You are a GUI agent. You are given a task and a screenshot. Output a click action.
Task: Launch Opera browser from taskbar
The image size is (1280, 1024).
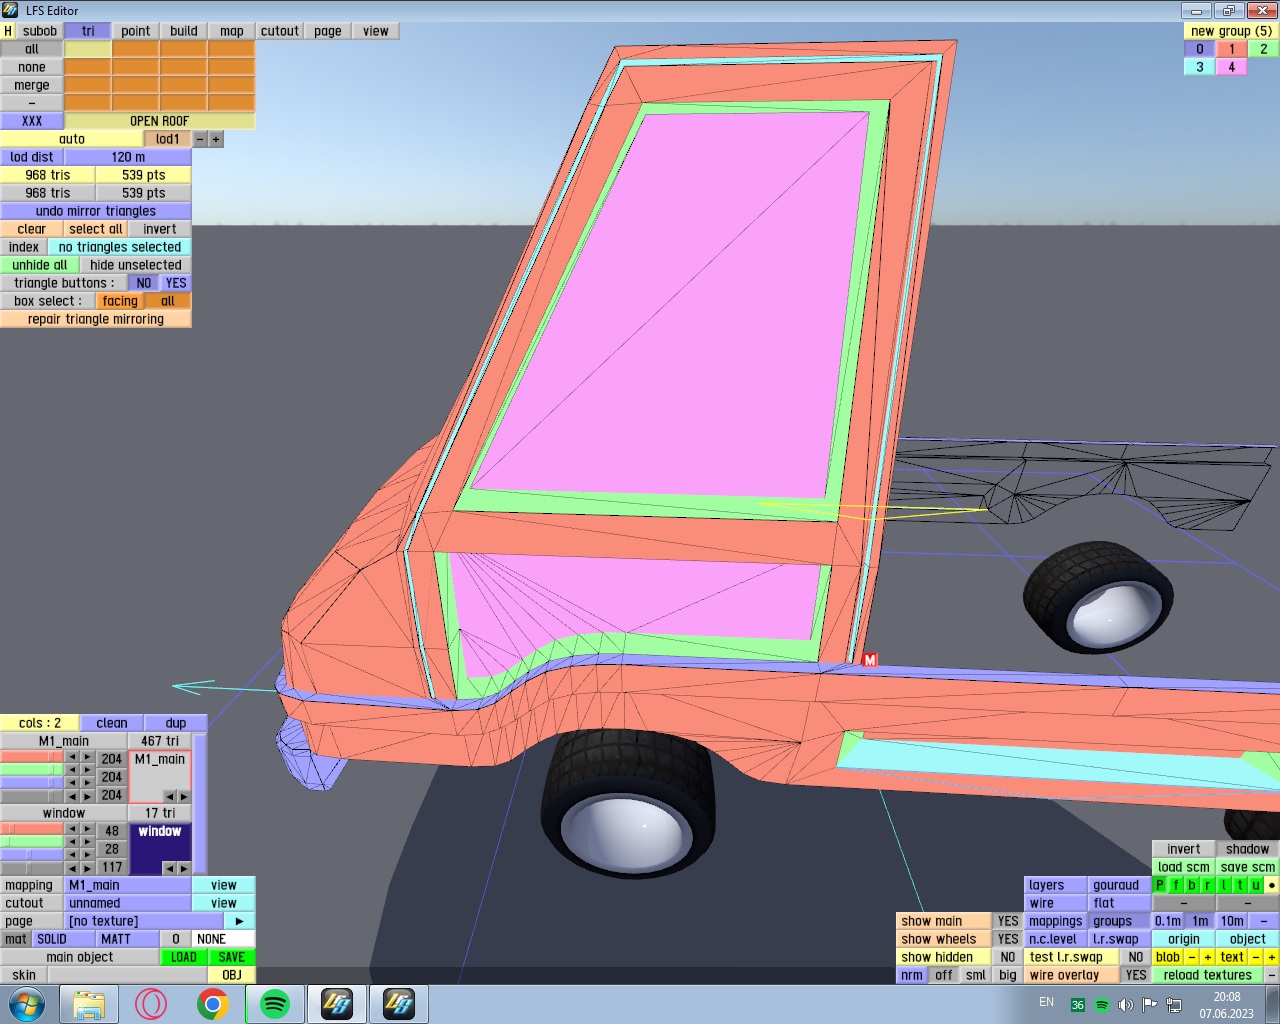[x=151, y=1004]
